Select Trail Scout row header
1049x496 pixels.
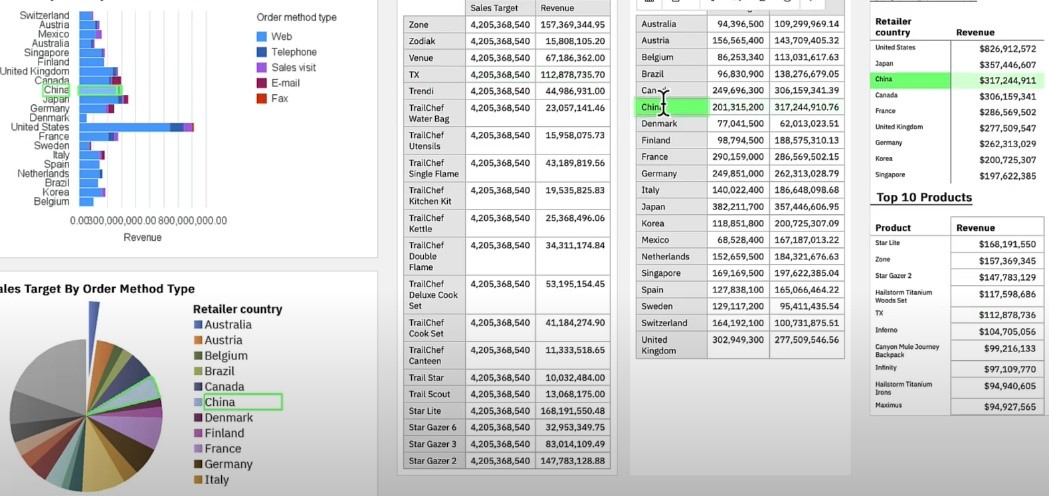pos(434,394)
